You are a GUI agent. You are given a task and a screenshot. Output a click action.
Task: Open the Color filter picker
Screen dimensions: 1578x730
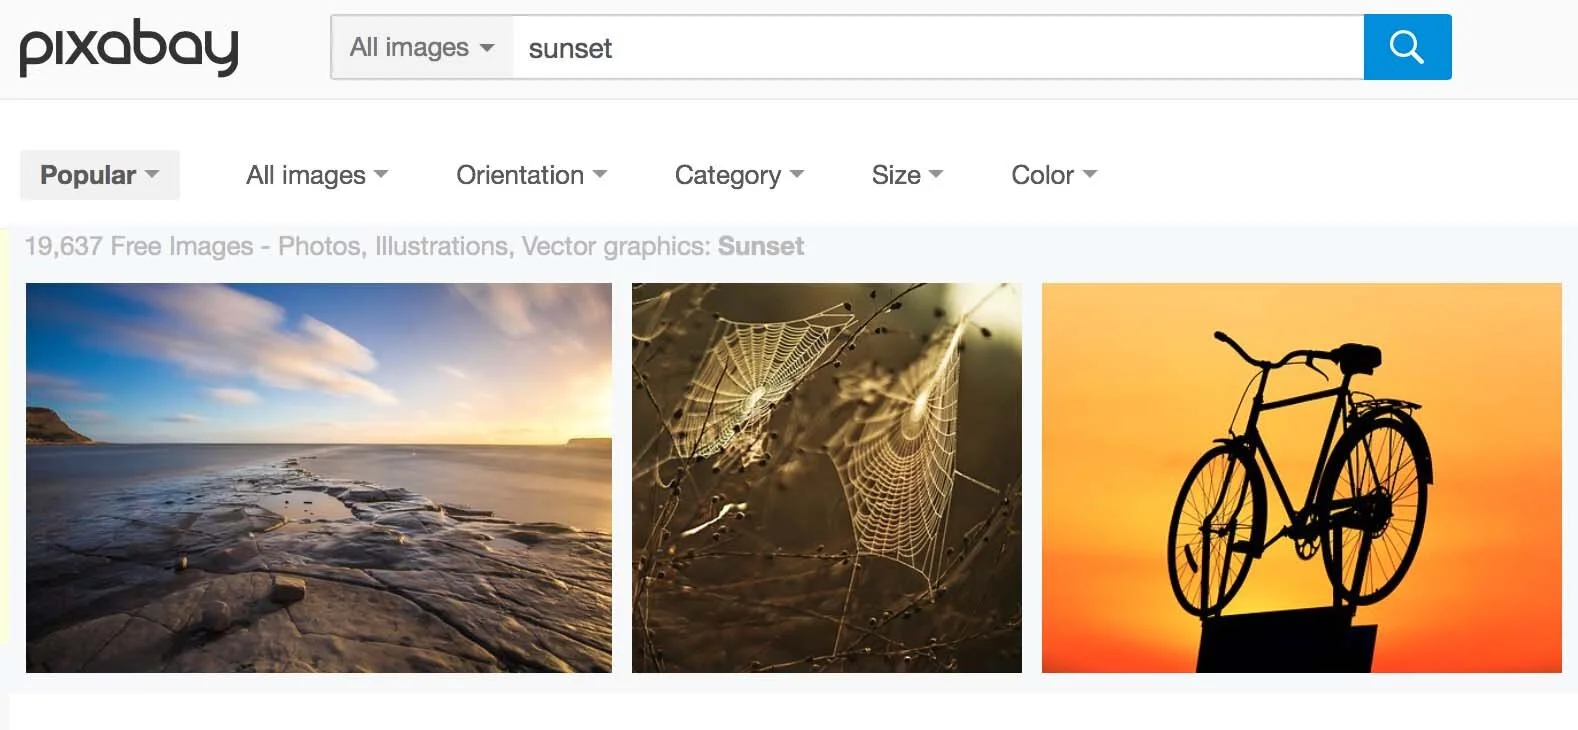coord(1055,175)
